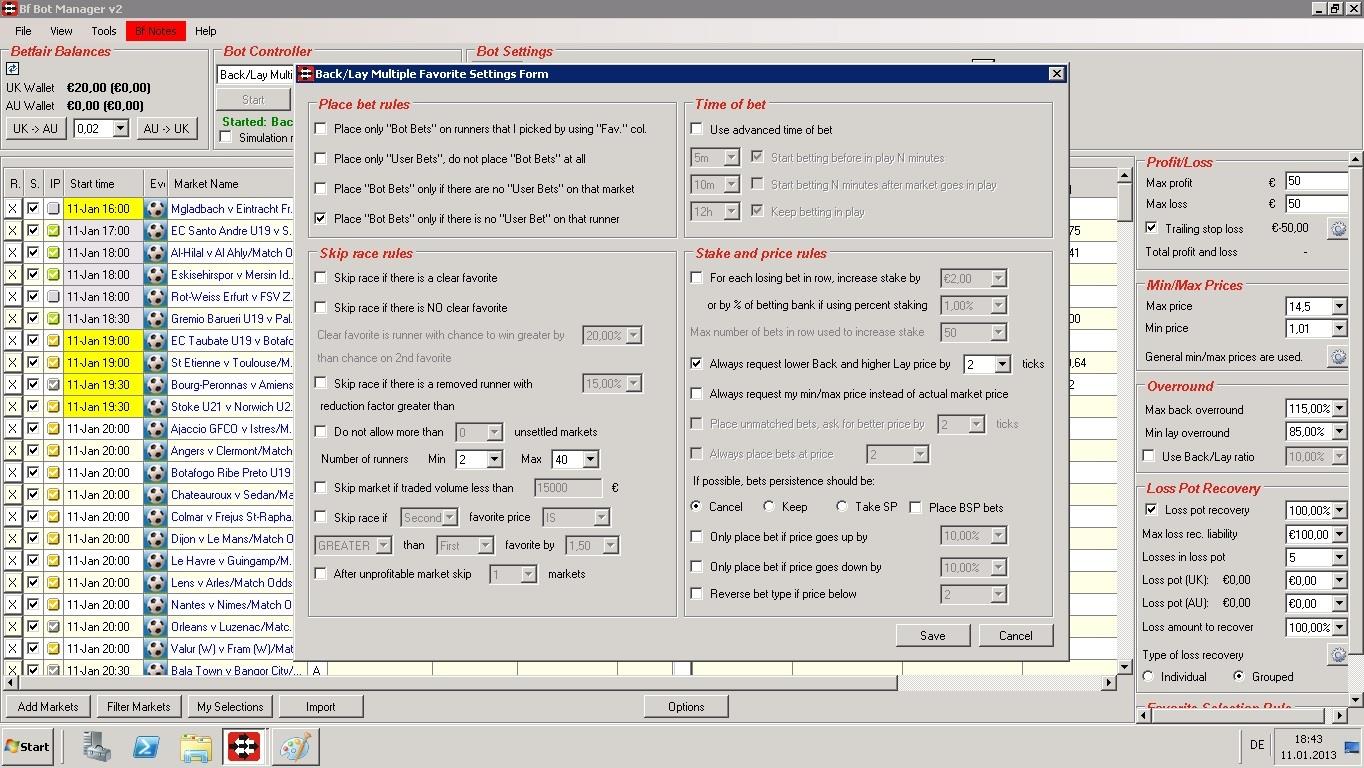Image resolution: width=1364 pixels, height=768 pixels.
Task: Click in-play indicator for EC Taubate U19 row
Action: pyautogui.click(x=54, y=341)
